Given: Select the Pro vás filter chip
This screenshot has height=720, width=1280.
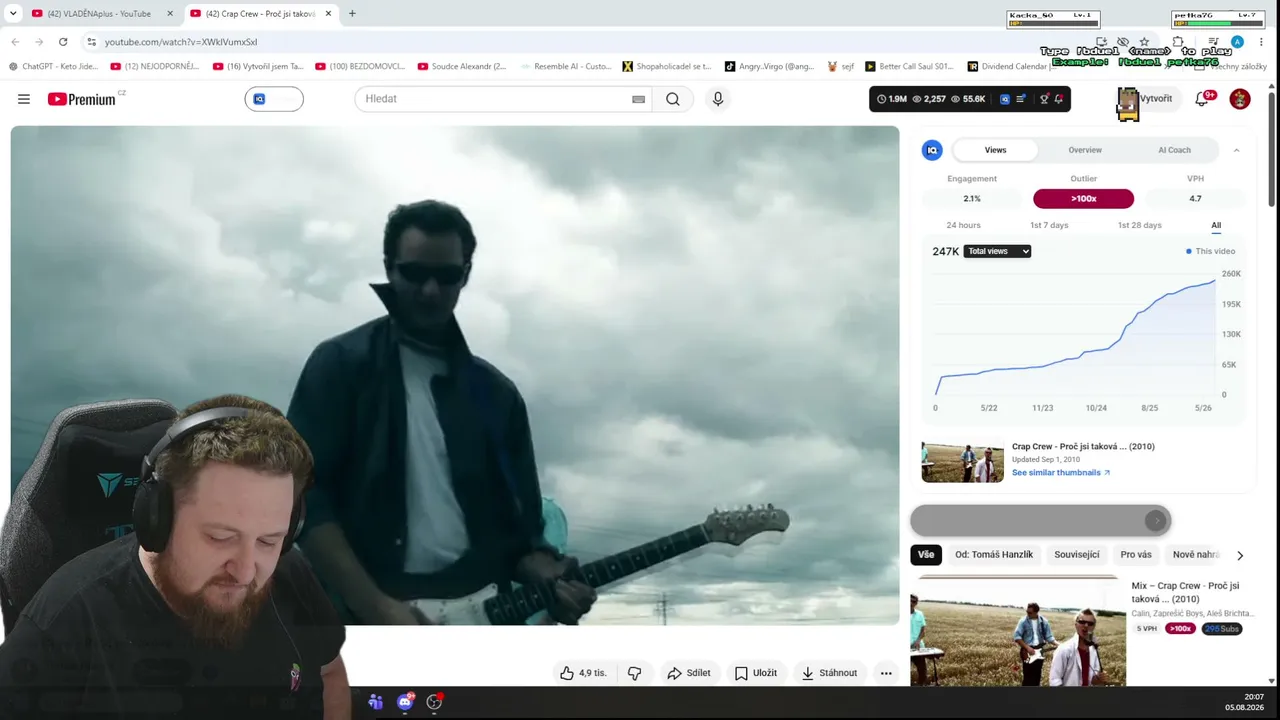Looking at the screenshot, I should (x=1136, y=554).
